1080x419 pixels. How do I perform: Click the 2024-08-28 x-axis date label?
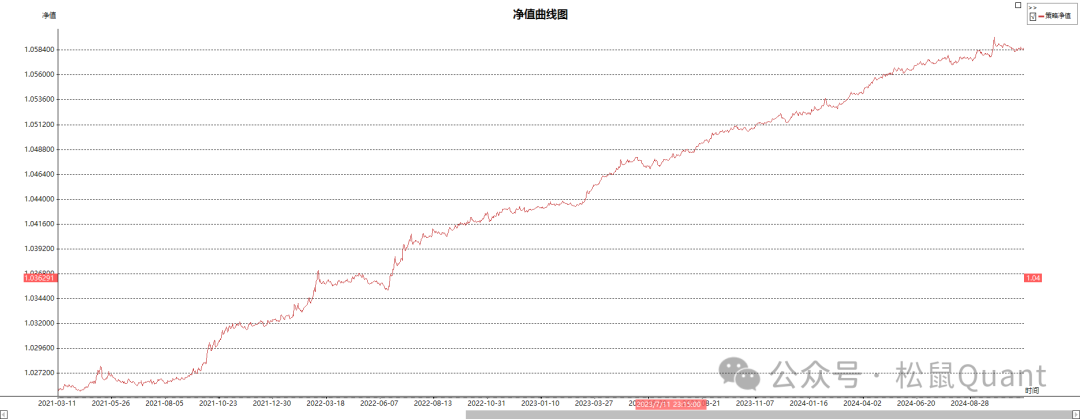tap(970, 404)
